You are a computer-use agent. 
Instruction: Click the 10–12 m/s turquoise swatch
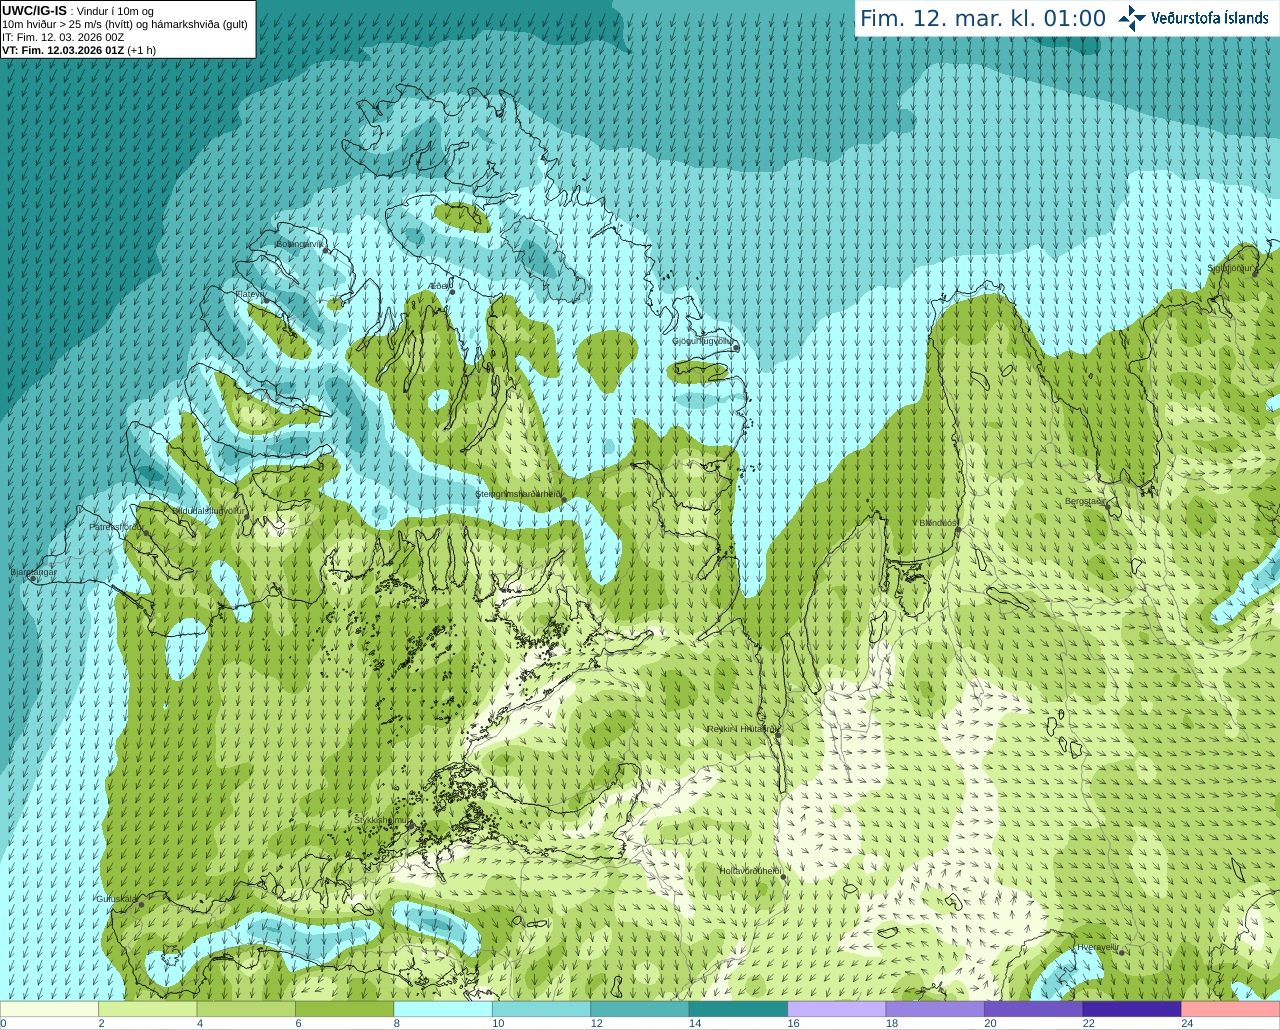pyautogui.click(x=542, y=1009)
